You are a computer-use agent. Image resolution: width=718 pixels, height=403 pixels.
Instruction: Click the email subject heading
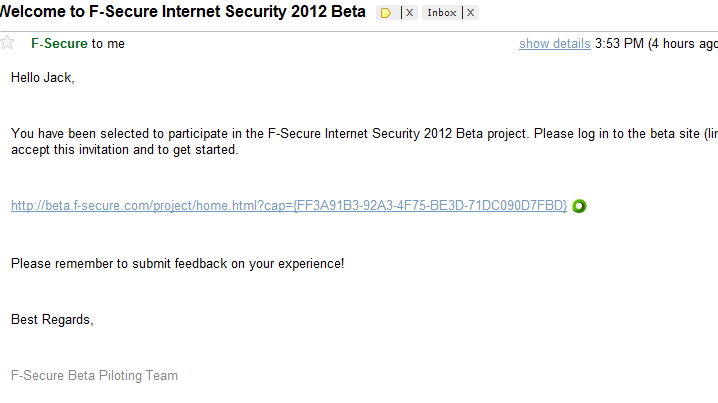183,13
